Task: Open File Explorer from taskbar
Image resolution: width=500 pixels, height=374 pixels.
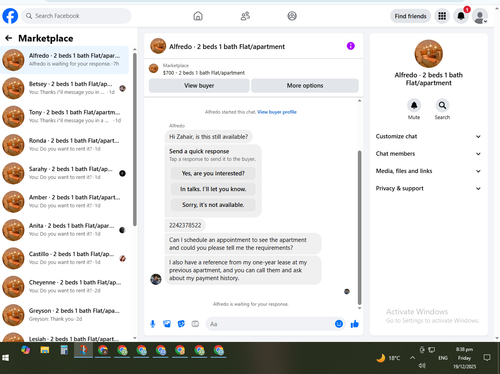Action: [45, 350]
